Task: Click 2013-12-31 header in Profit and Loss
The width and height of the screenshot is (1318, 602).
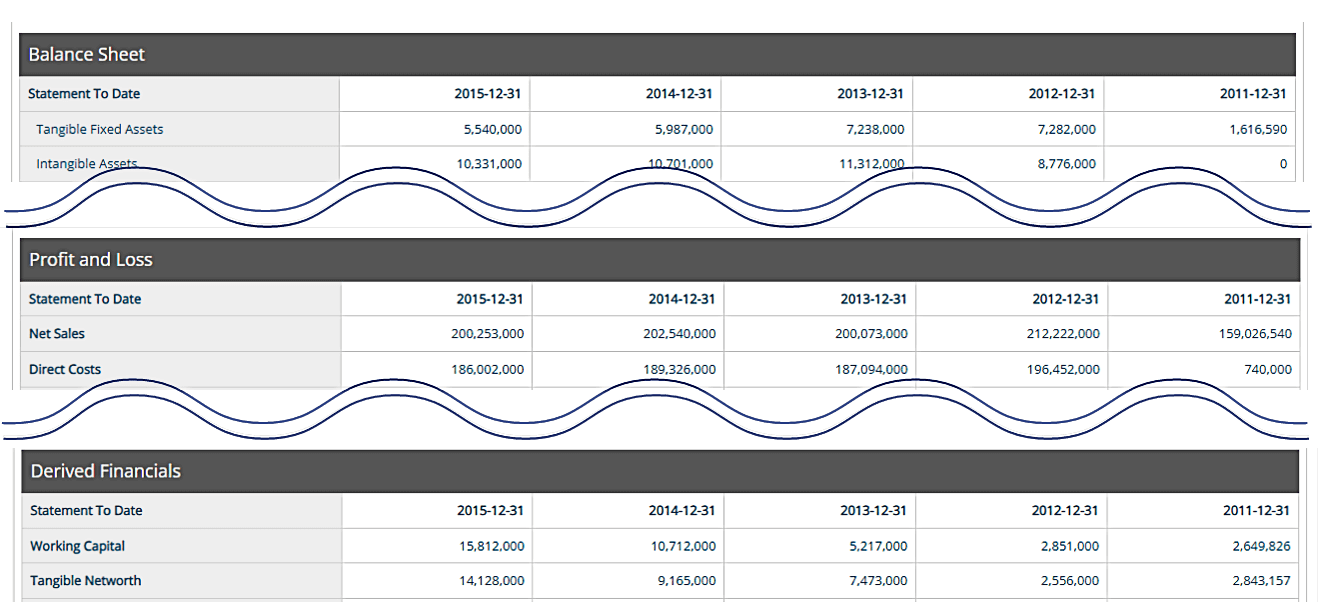Action: [x=874, y=299]
